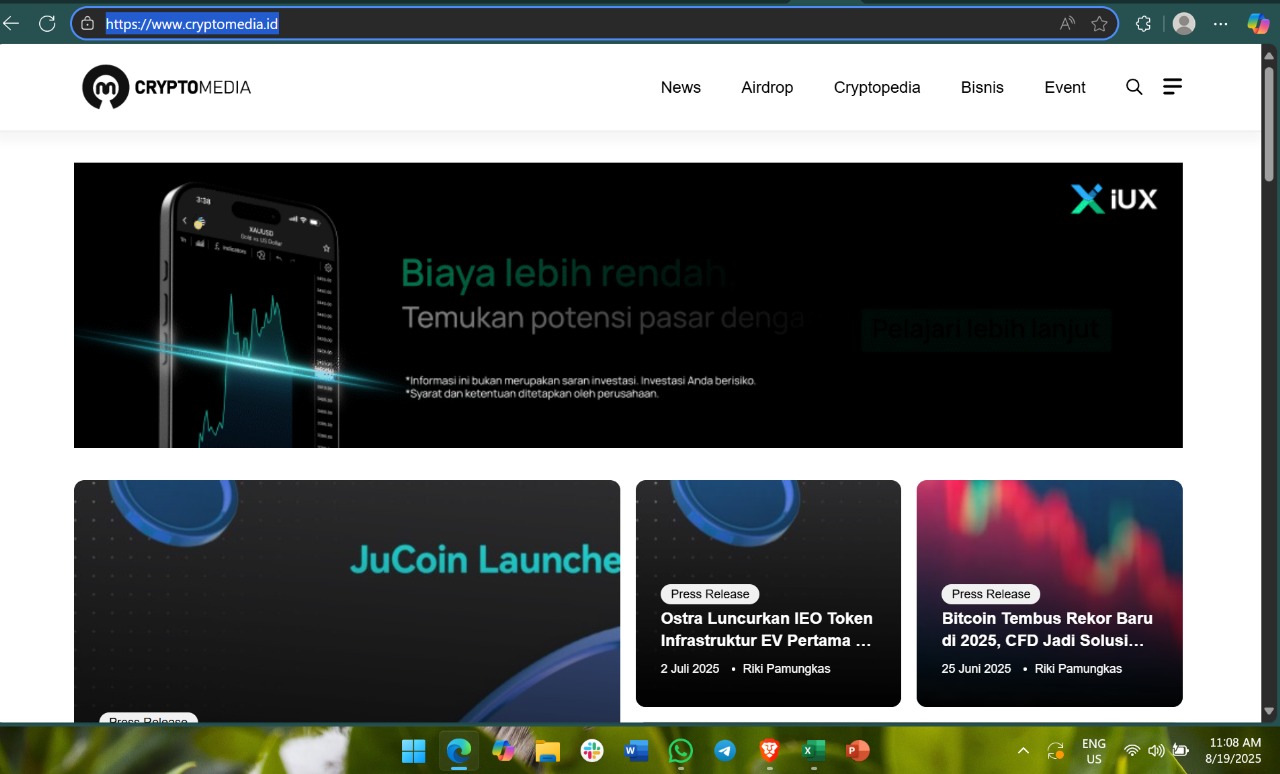Go to the News menu item
This screenshot has height=774, width=1280.
point(680,87)
